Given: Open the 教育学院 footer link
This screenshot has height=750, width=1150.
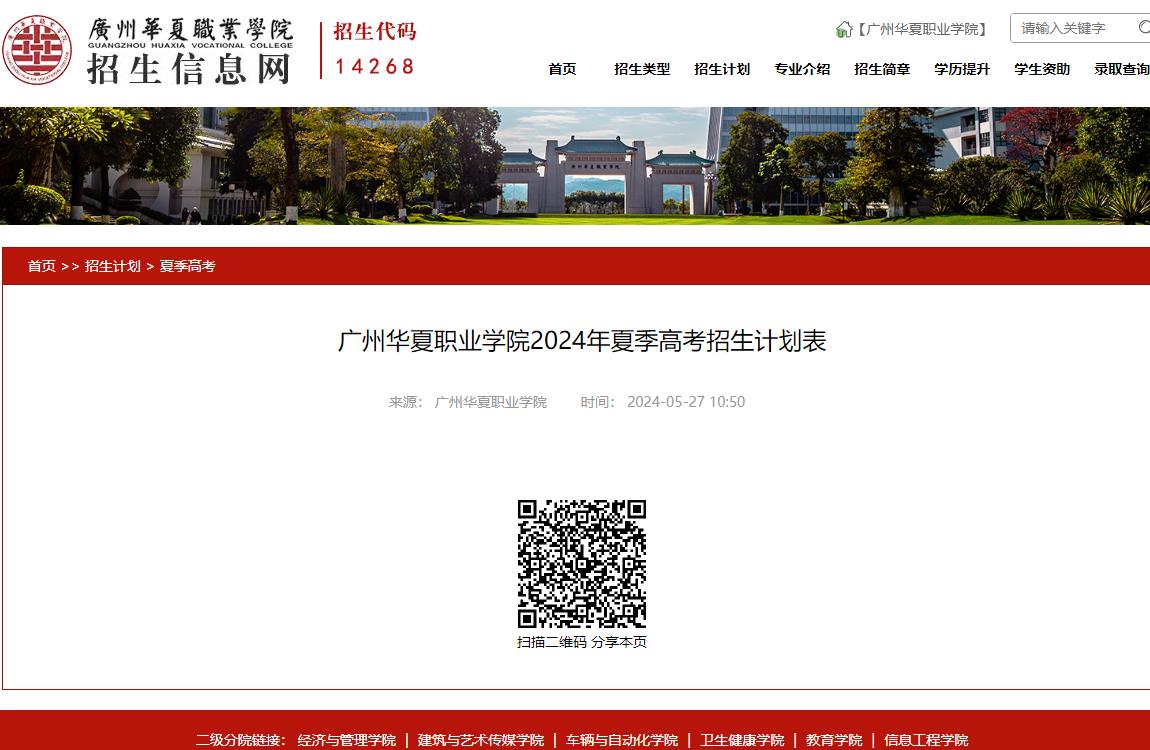Looking at the screenshot, I should (834, 740).
